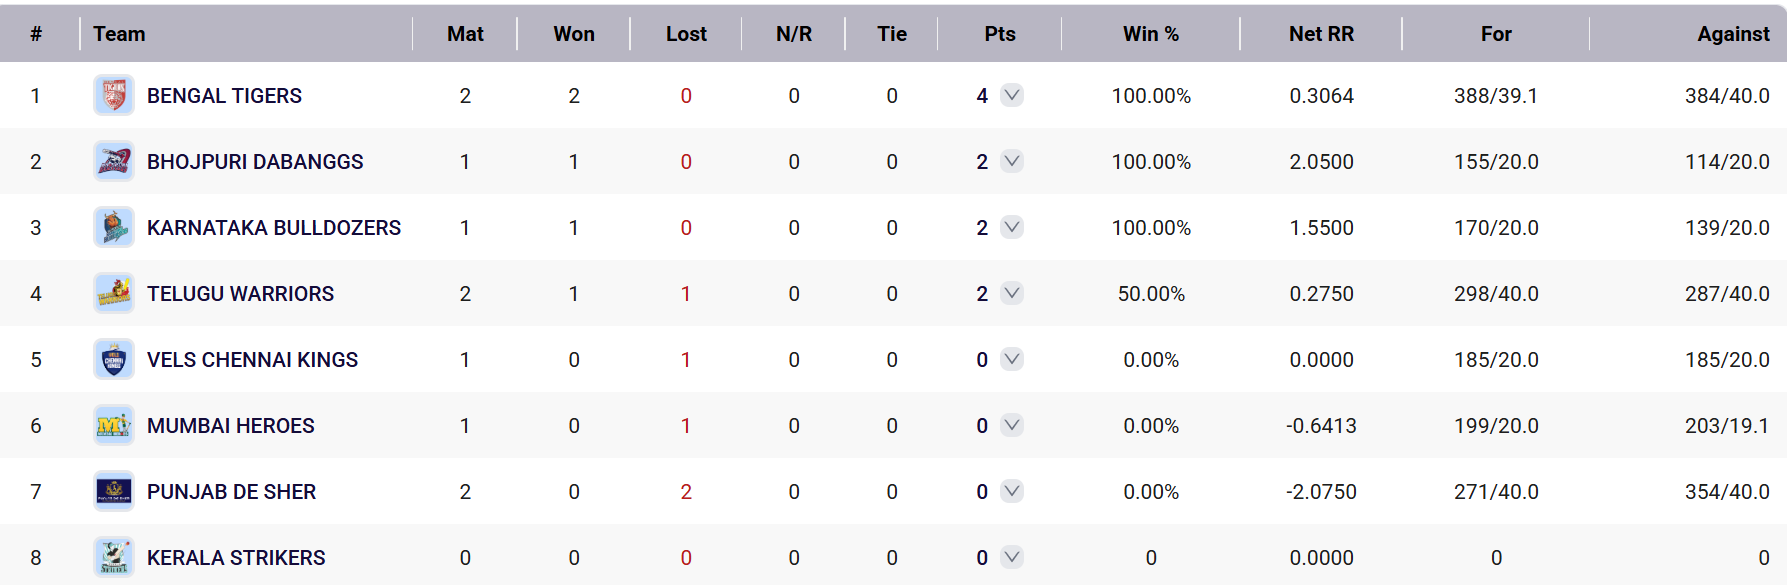1787x585 pixels.
Task: Expand Bengal Tigers points details chevron
Action: [1012, 96]
